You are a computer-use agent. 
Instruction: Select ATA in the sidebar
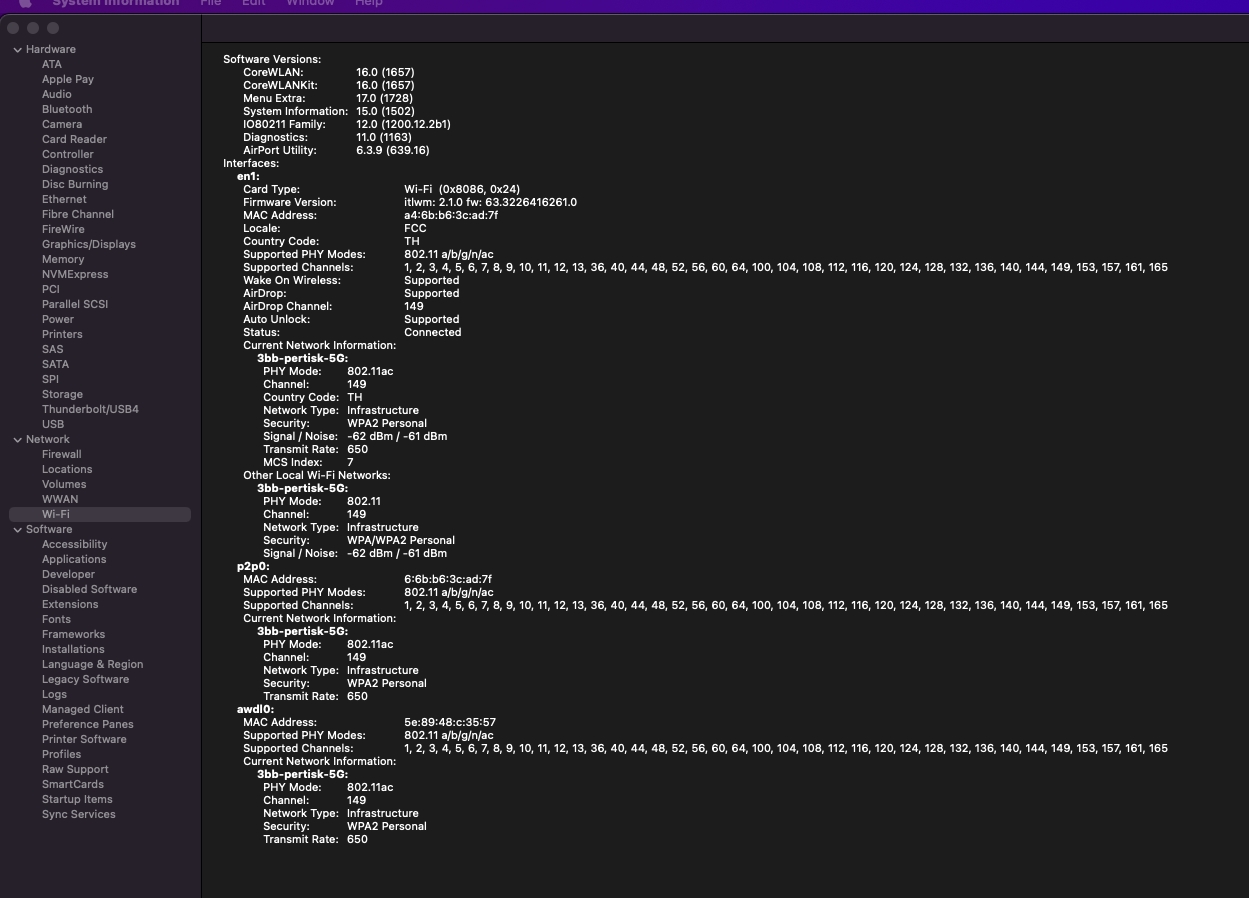(x=52, y=64)
